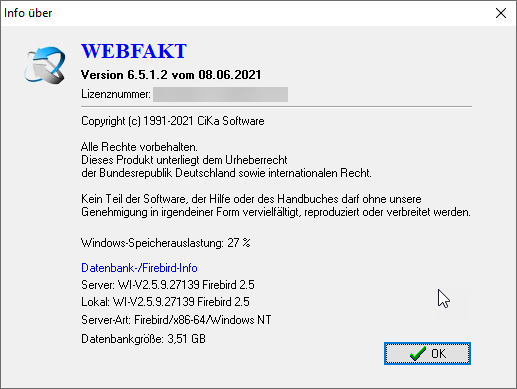Click the Datenbankgröße: 3,51 GB line
The height and width of the screenshot is (389, 517).
[143, 339]
